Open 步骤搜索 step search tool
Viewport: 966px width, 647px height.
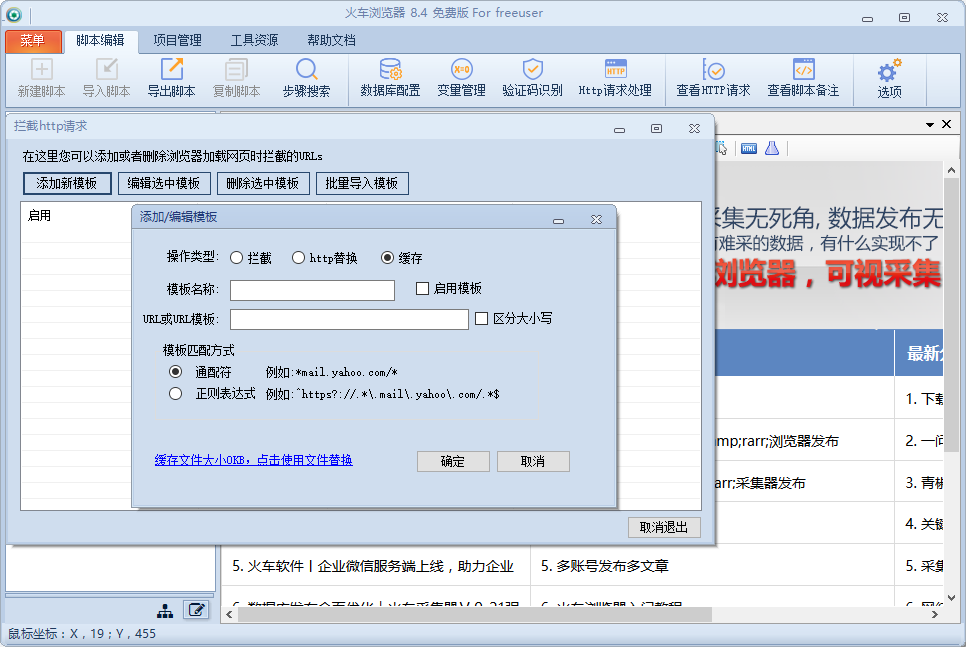tap(306, 78)
